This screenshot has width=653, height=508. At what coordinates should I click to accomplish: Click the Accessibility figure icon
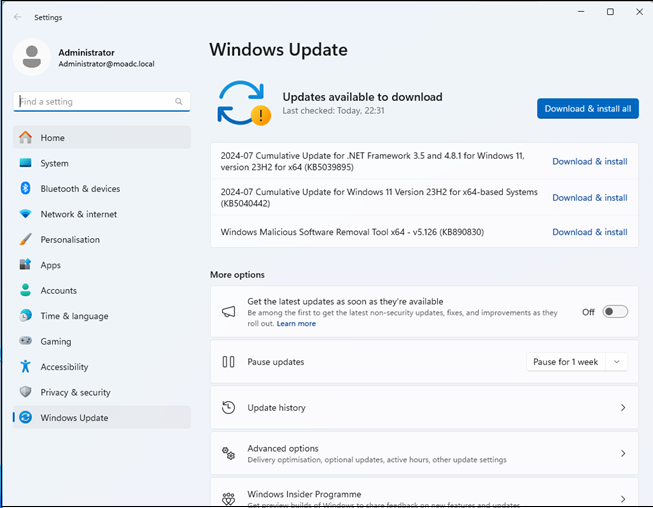(25, 366)
